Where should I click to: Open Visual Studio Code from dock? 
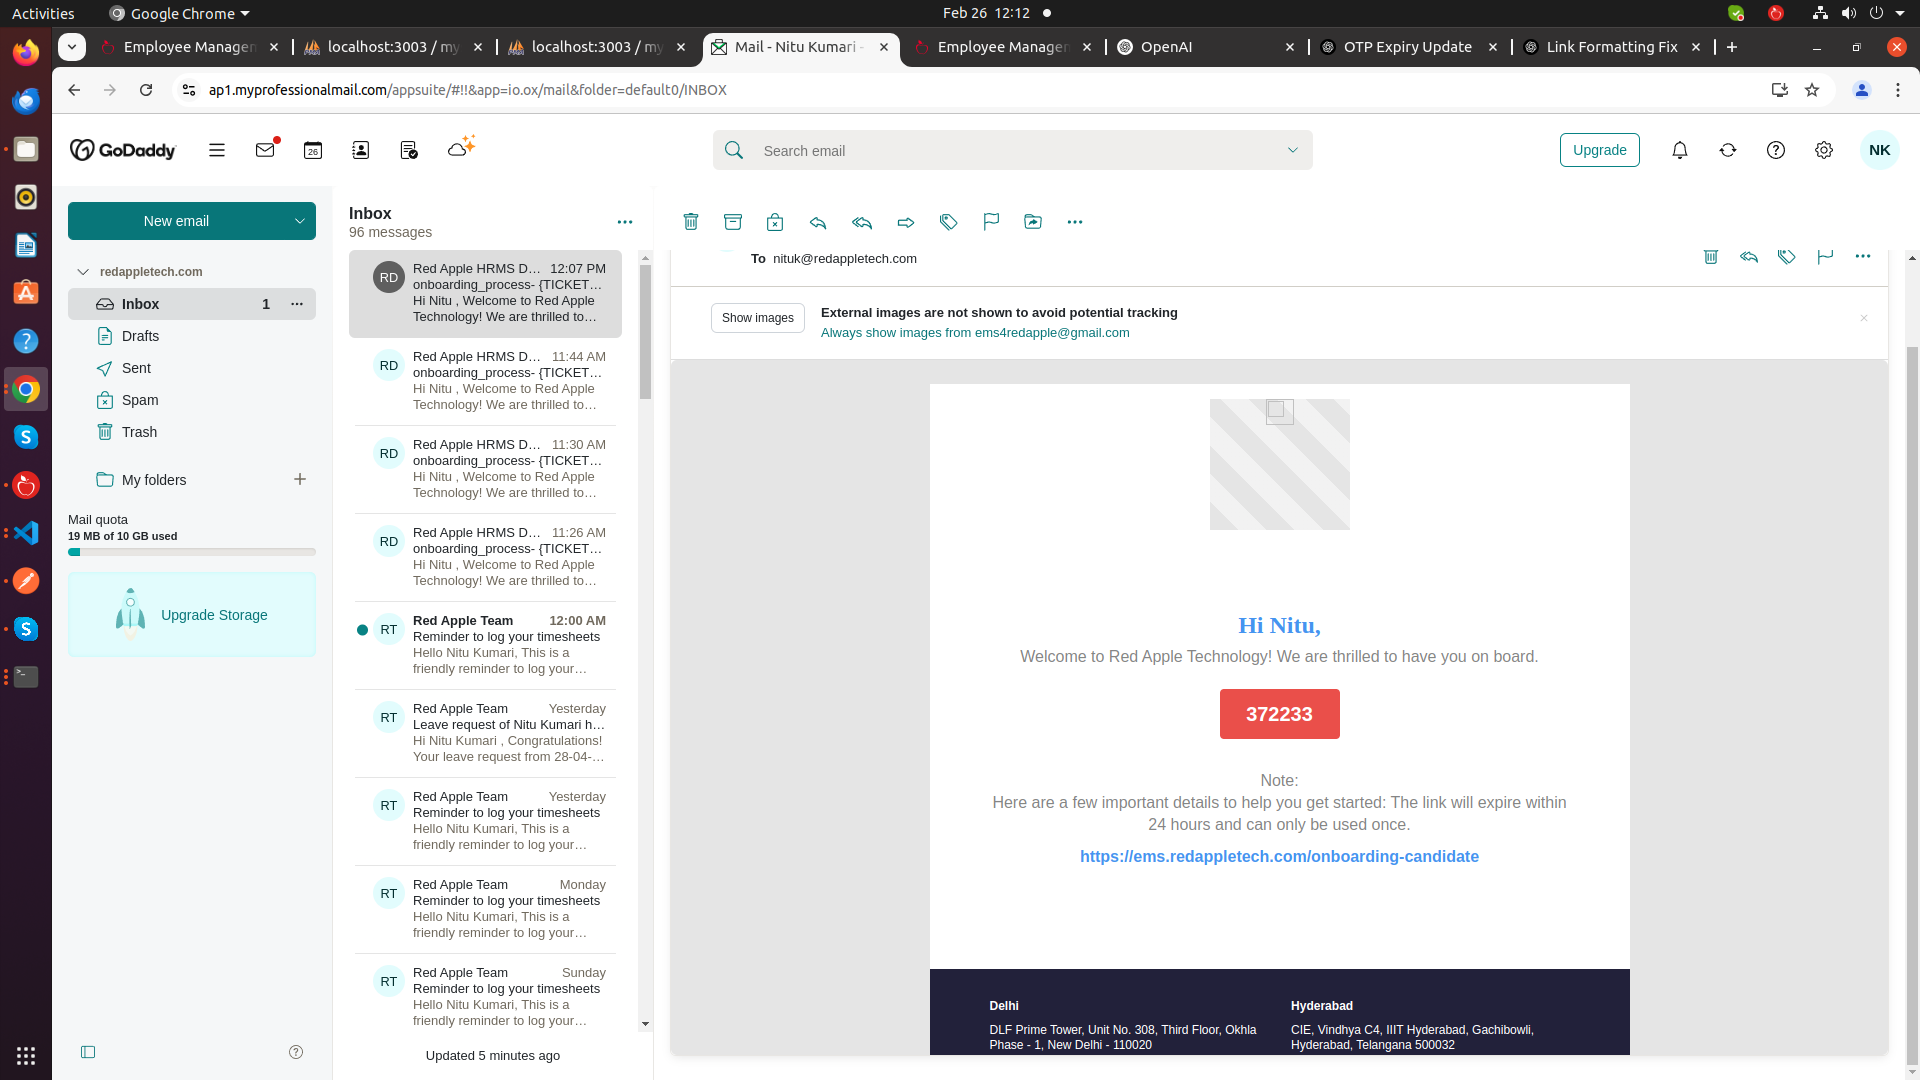click(x=26, y=533)
